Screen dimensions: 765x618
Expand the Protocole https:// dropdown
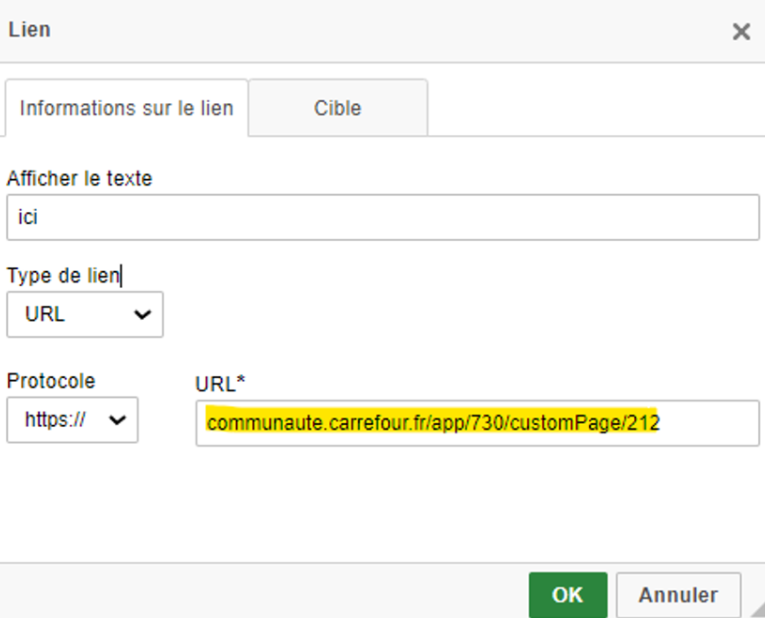point(72,420)
